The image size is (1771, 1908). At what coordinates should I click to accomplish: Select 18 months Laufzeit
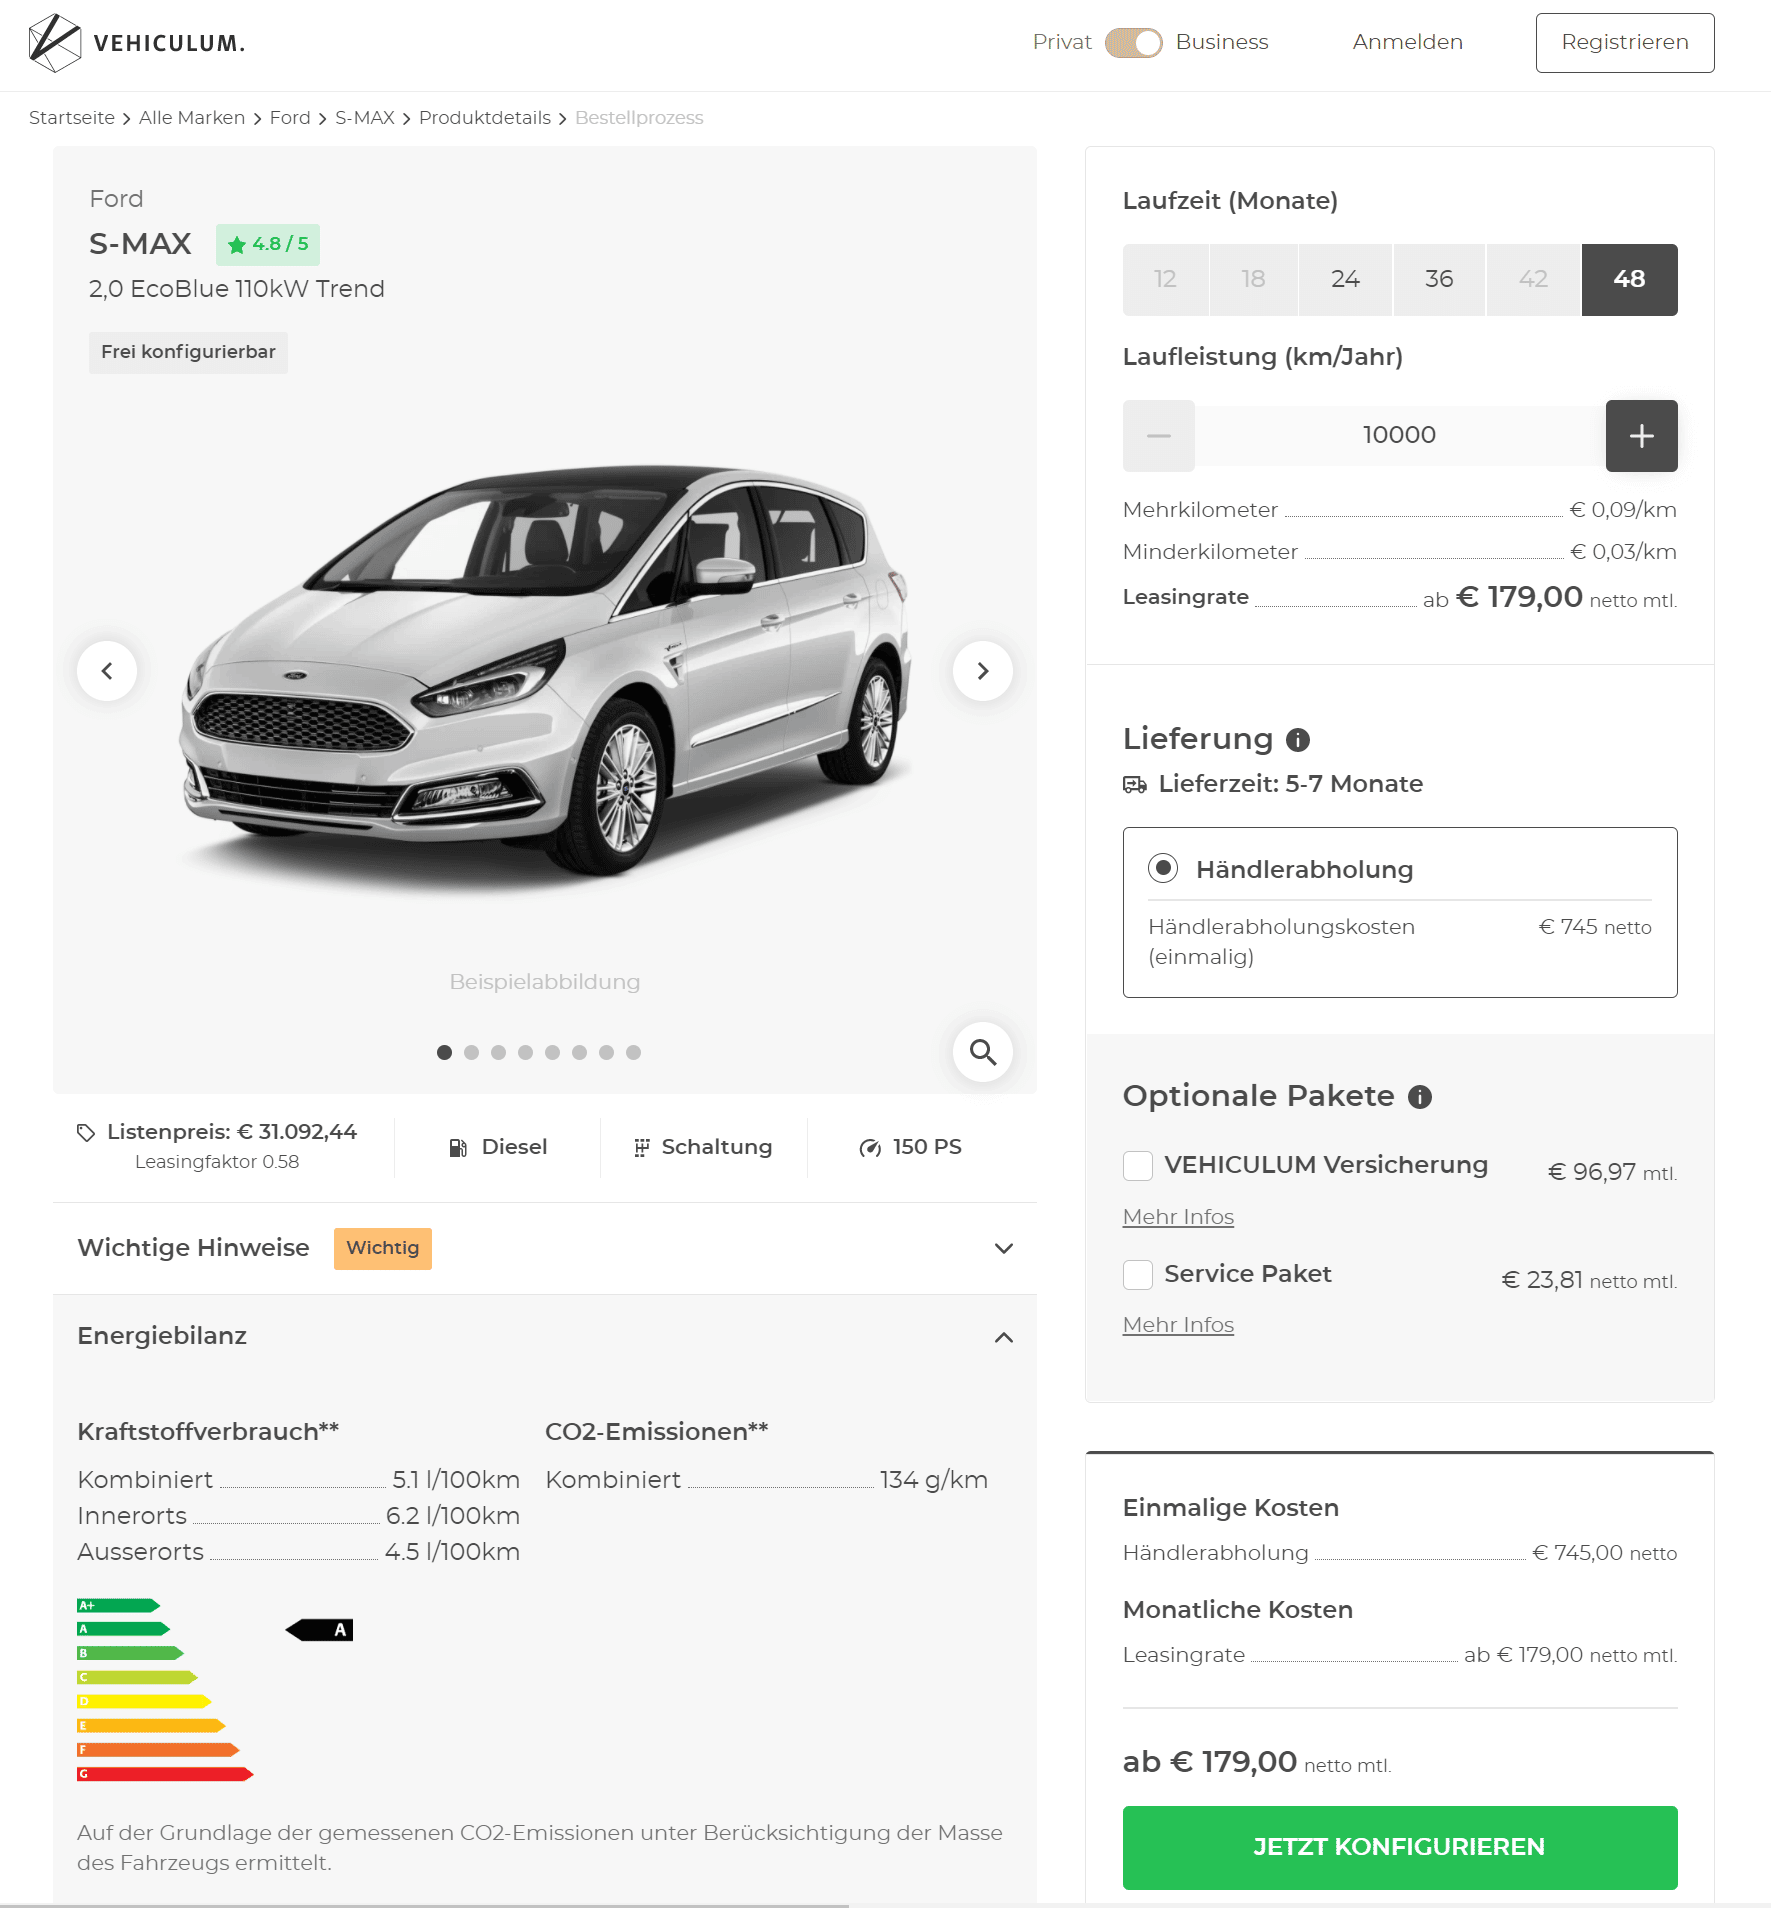1253,279
